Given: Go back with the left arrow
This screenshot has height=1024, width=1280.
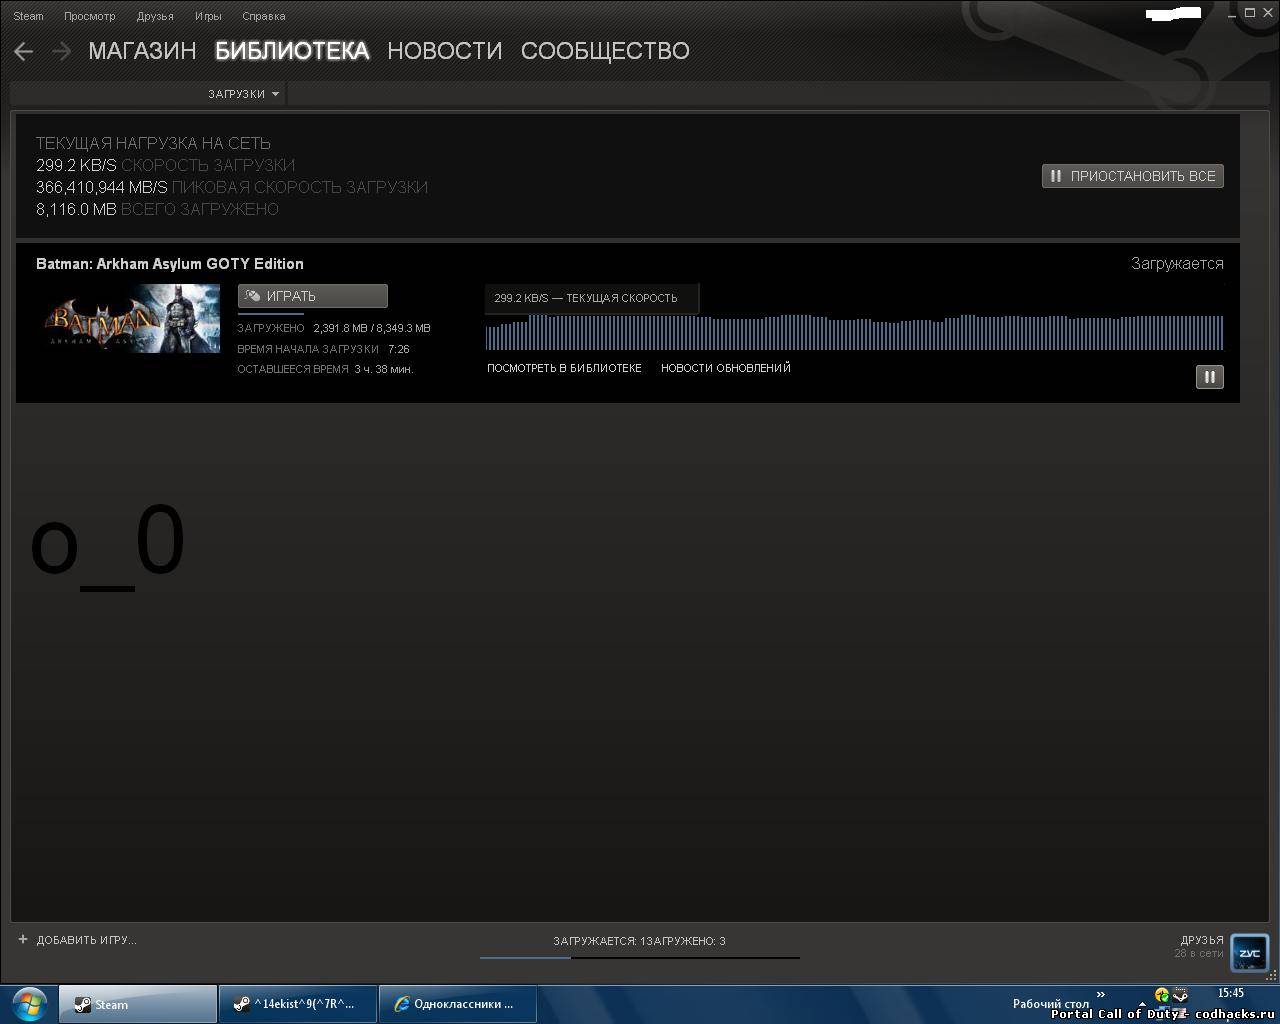Looking at the screenshot, I should (x=23, y=51).
